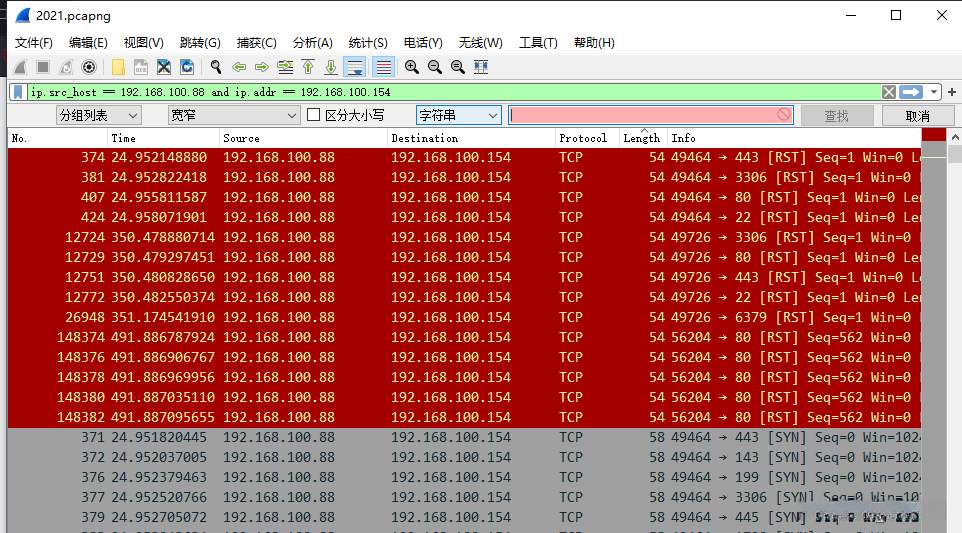Image resolution: width=962 pixels, height=533 pixels.
Task: Sort by the Info column header
Action: point(794,138)
